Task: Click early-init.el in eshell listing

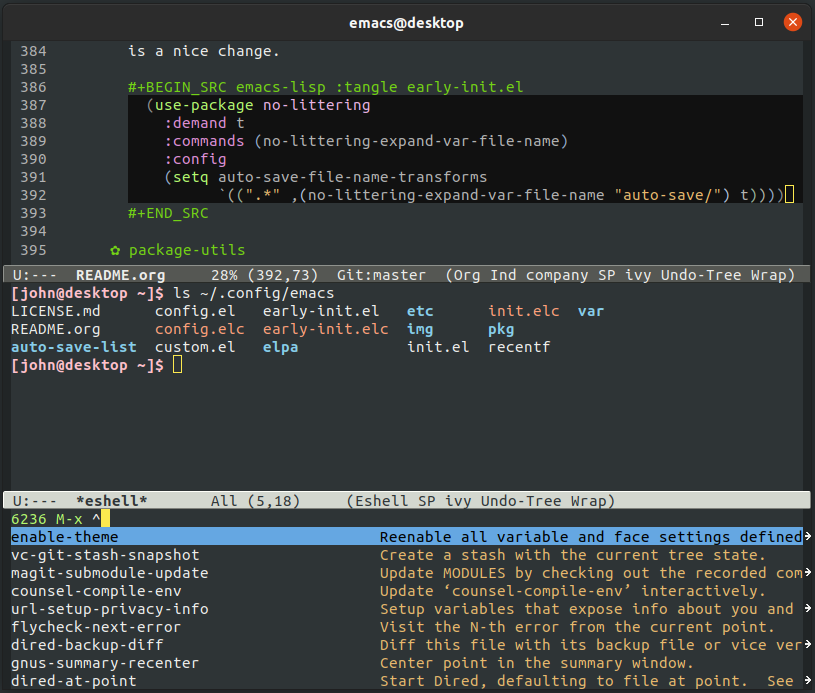Action: click(x=321, y=311)
